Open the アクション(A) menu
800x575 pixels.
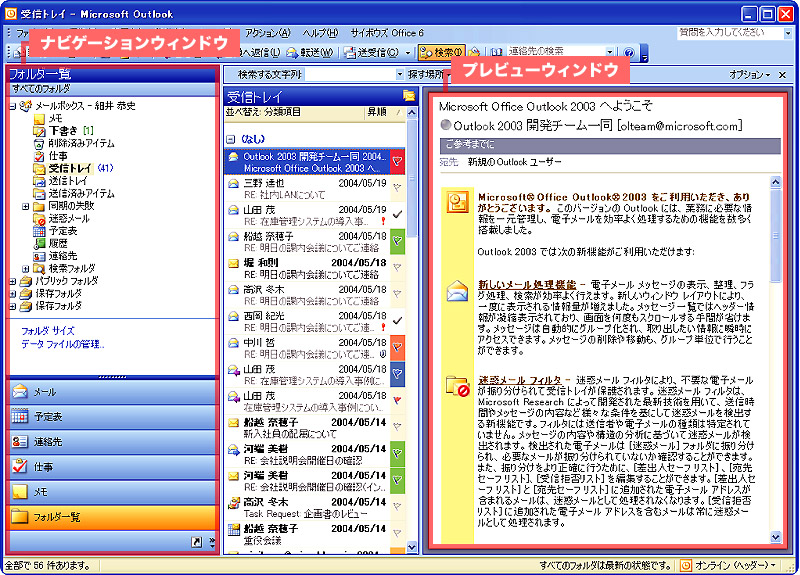[x=267, y=33]
